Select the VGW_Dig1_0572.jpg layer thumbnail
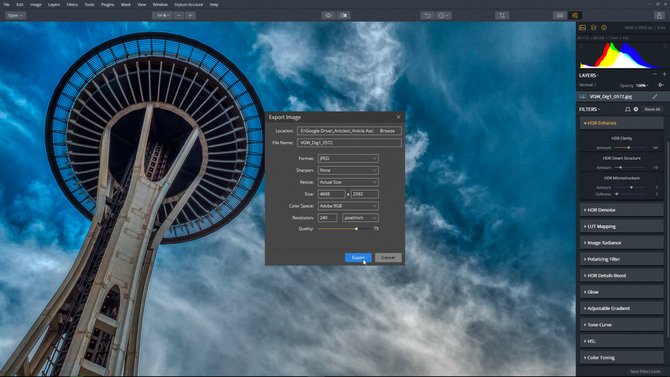 pyautogui.click(x=582, y=97)
